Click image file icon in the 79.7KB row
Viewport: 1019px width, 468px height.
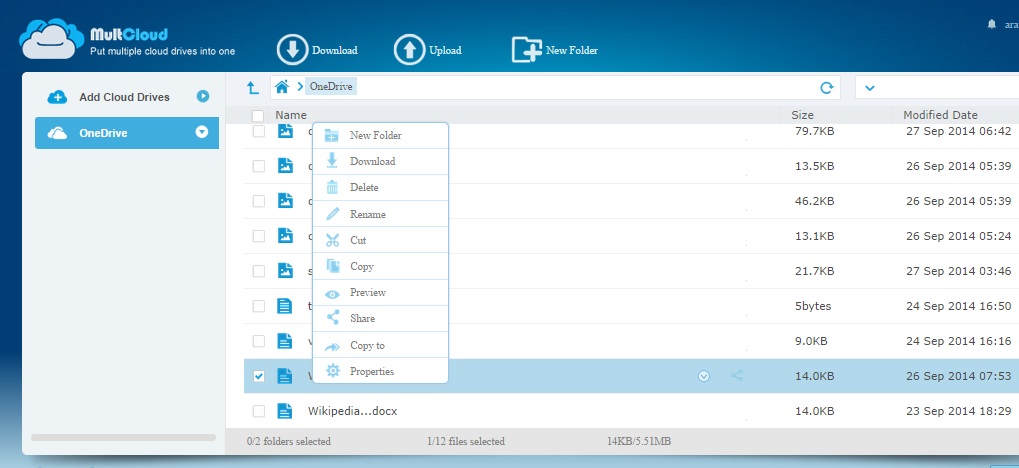(x=285, y=131)
